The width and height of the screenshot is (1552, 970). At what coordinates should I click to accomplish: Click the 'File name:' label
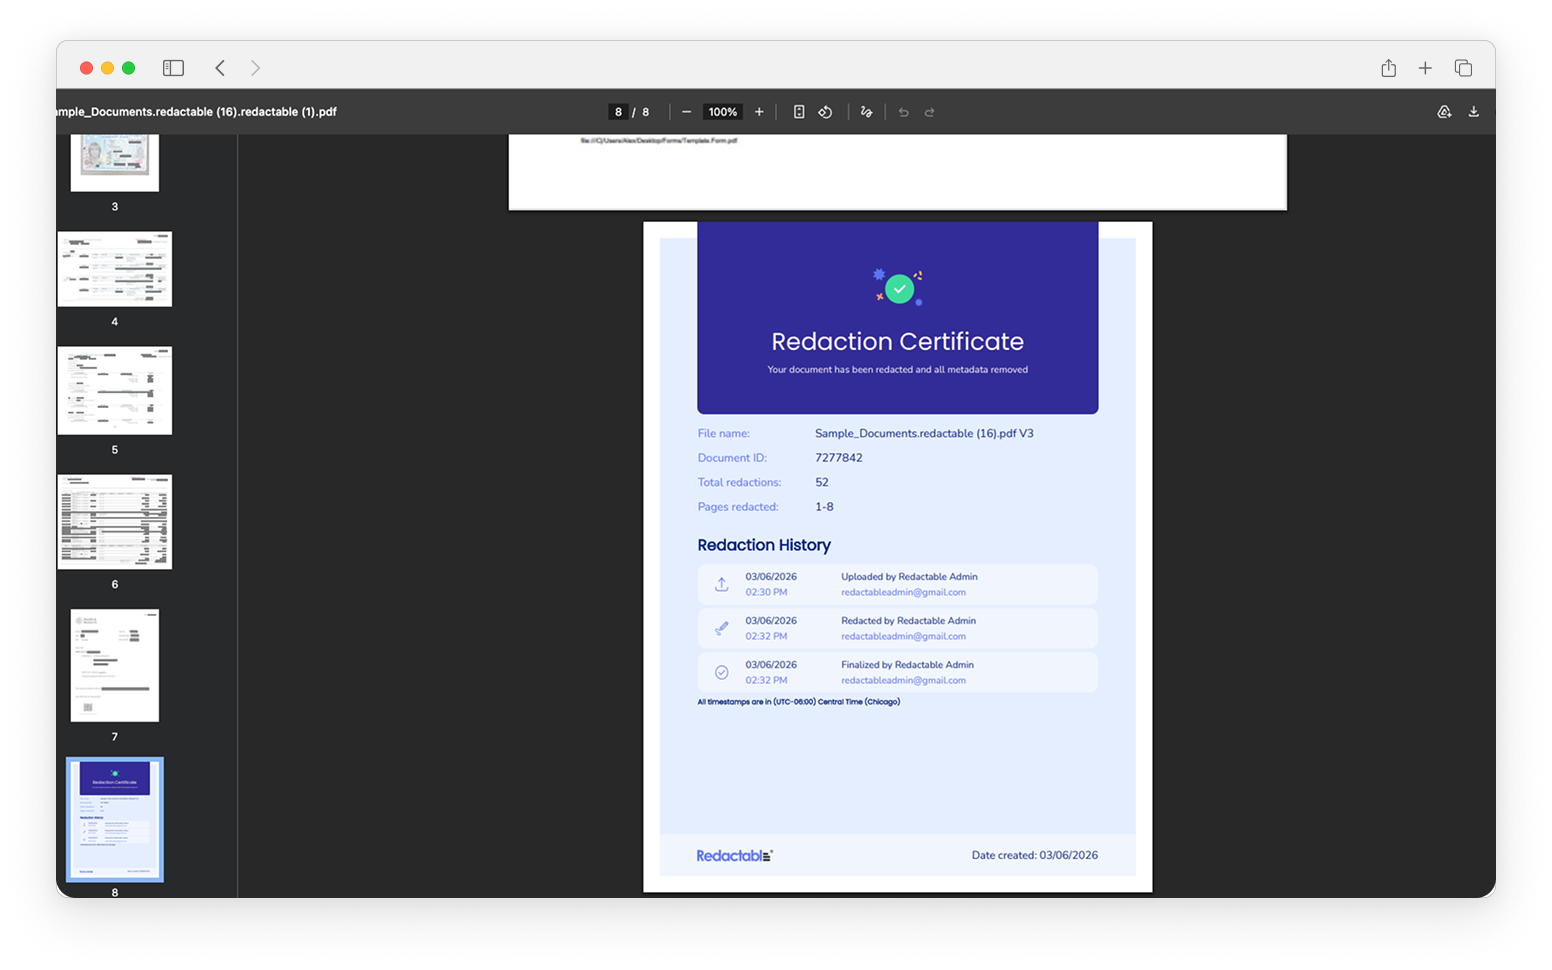[723, 434]
